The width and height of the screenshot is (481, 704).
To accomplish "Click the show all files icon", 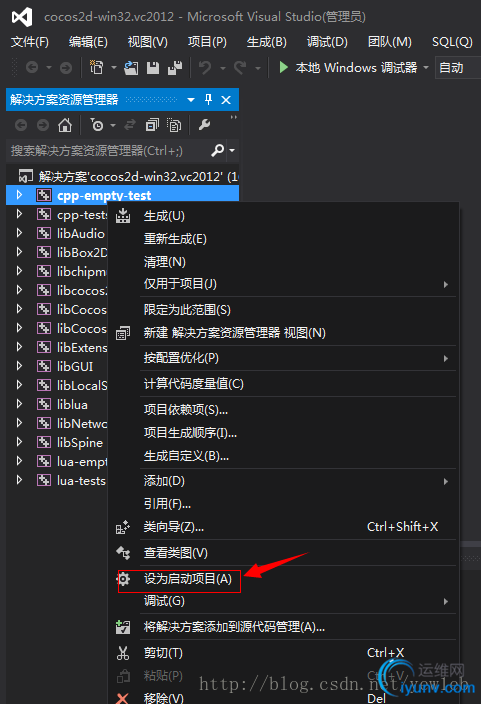I will click(174, 125).
